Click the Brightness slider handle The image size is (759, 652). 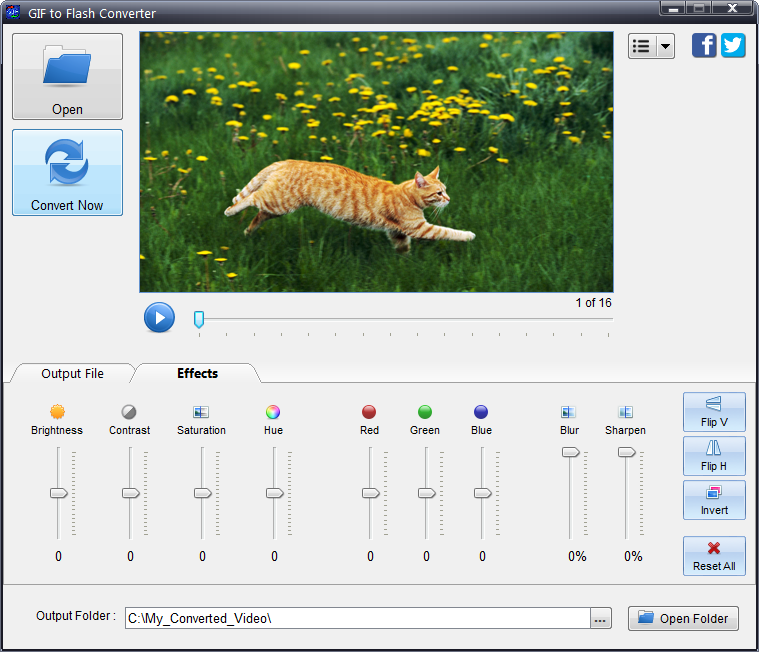point(59,493)
